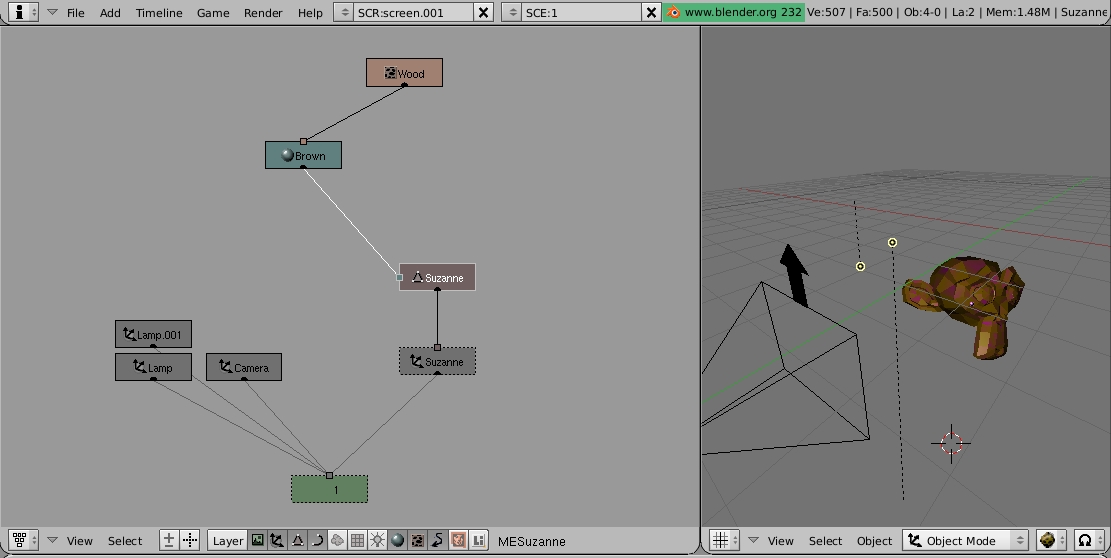Open the 3D view Select menu

point(825,541)
